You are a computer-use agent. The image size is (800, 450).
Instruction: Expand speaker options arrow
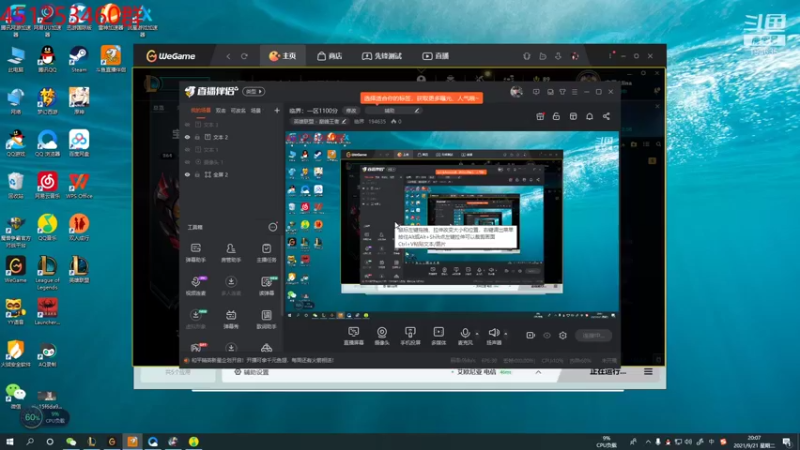(506, 334)
